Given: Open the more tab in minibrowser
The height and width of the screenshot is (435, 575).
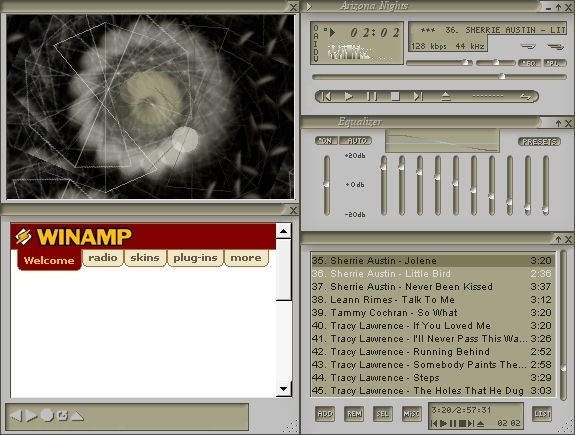Looking at the screenshot, I should (x=246, y=258).
